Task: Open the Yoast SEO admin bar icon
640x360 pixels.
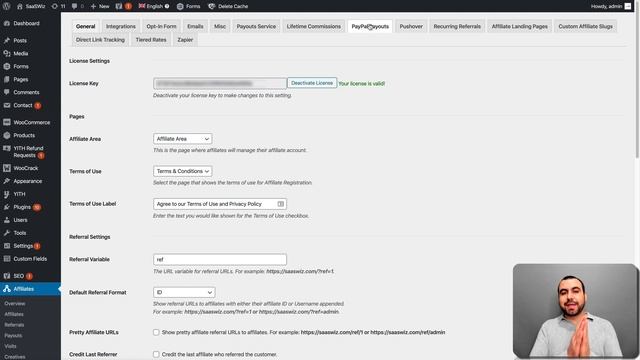Action: click(119, 6)
